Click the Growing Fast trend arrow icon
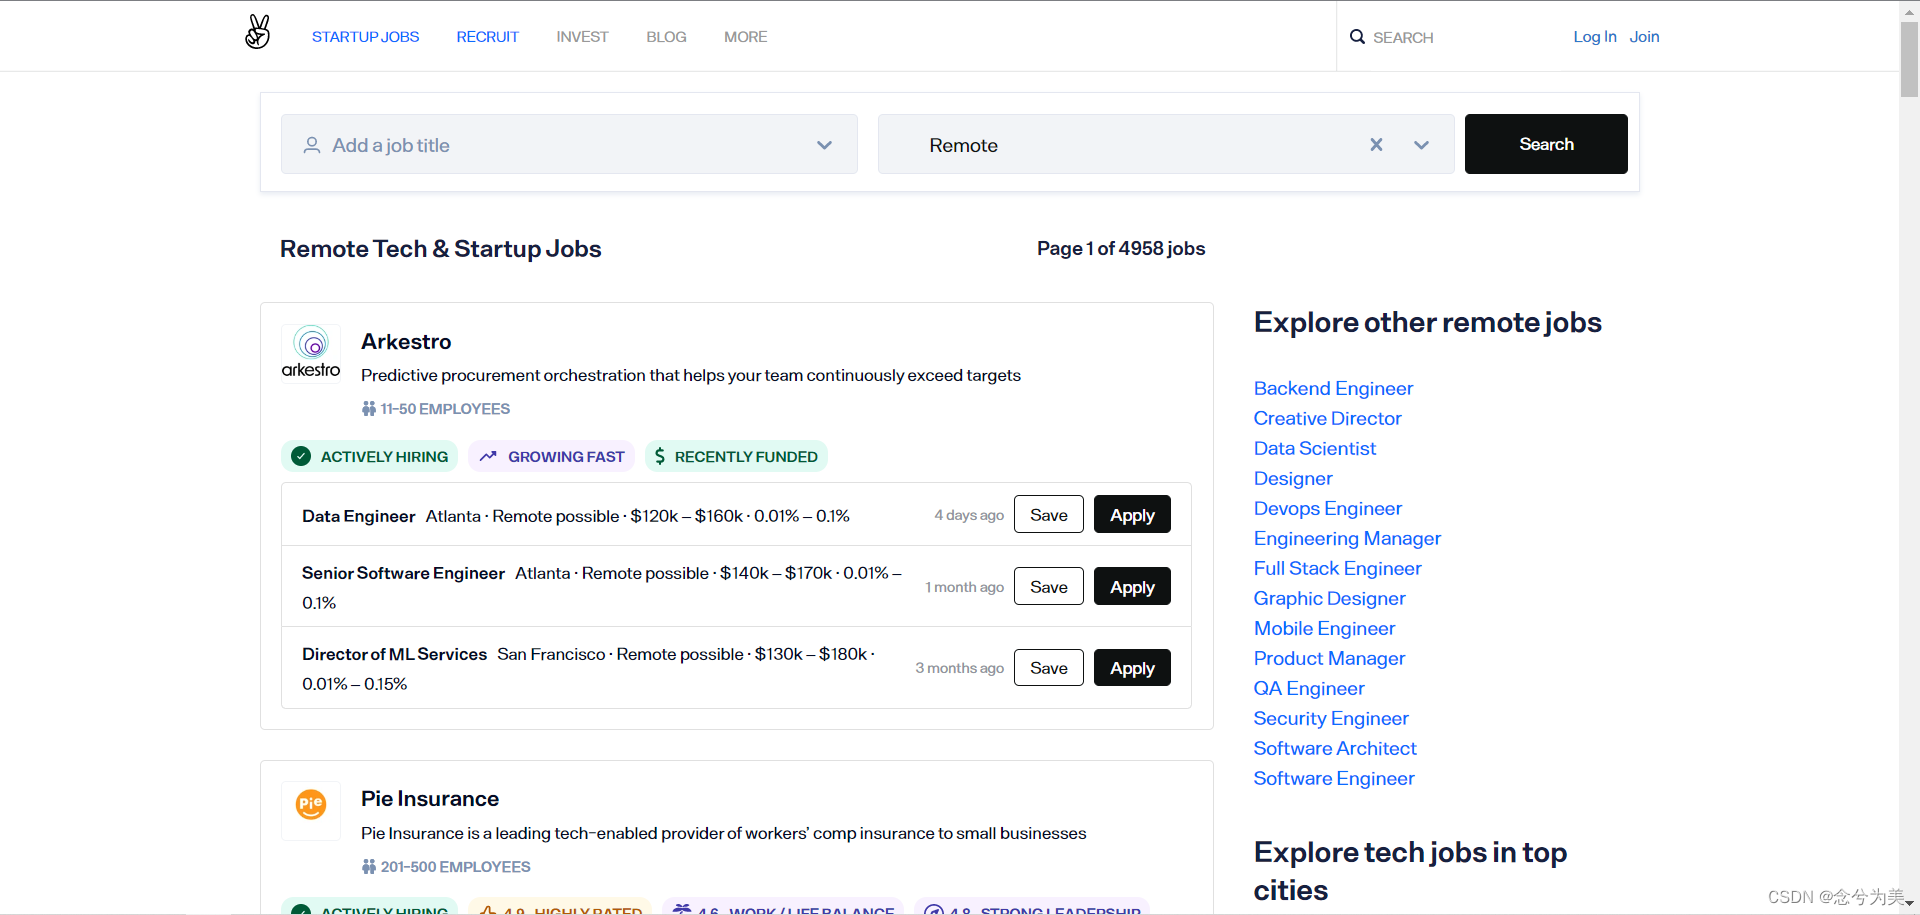 pyautogui.click(x=488, y=456)
